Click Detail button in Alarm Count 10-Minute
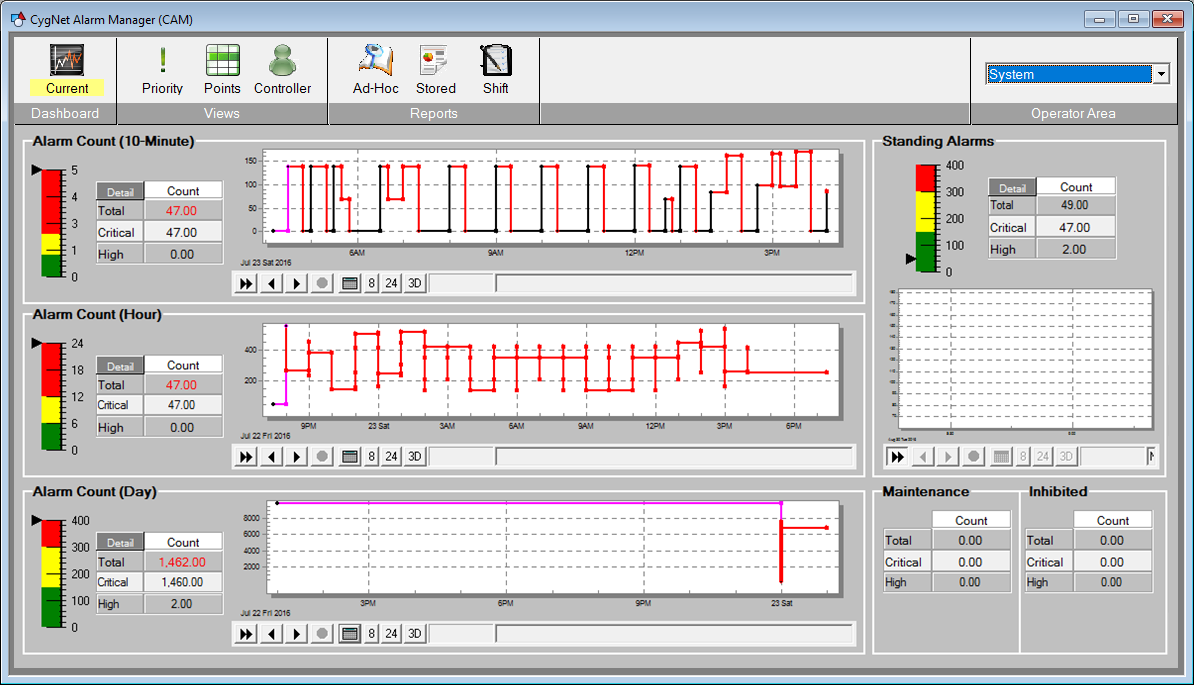Viewport: 1194px width, 685px height. 120,192
